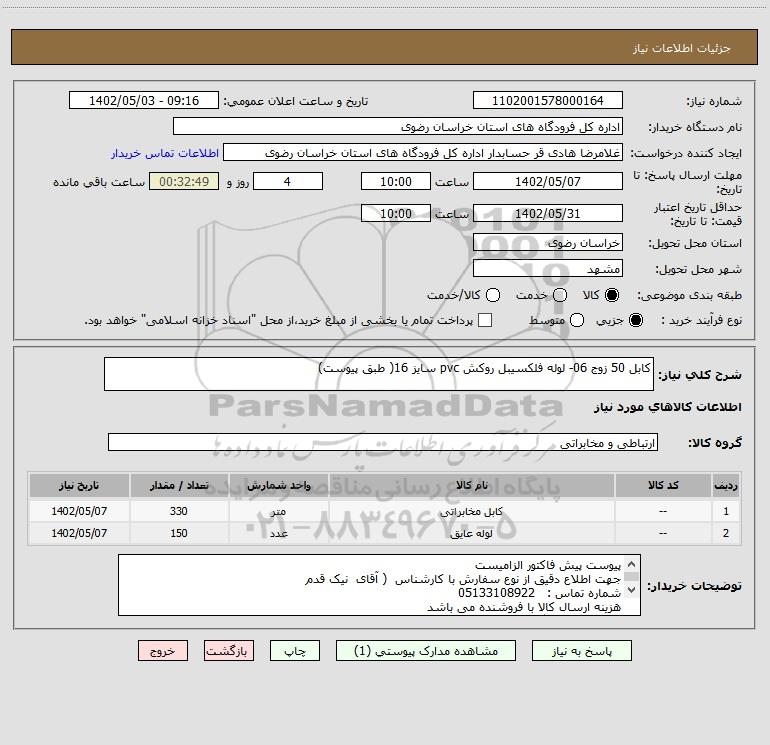Click the نام دستگاه خریدار field
The image size is (770, 745).
(398, 126)
